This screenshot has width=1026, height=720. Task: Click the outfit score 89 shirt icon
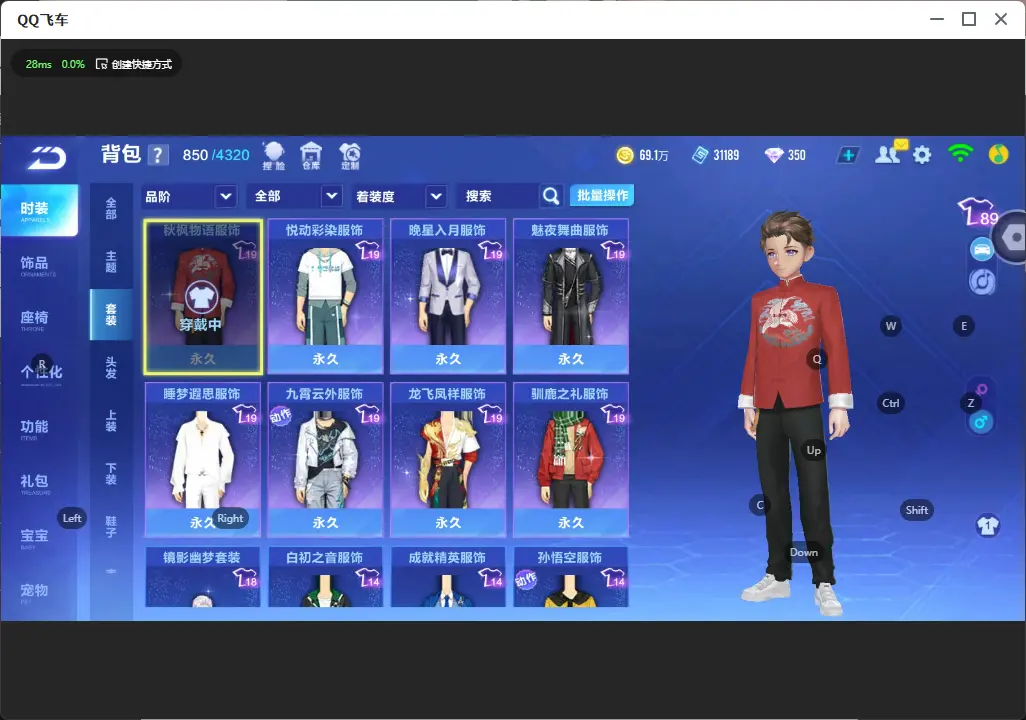[978, 211]
